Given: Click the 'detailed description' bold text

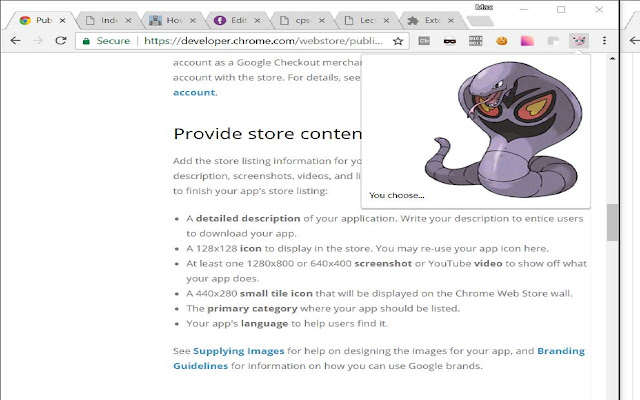Looking at the screenshot, I should pyautogui.click(x=248, y=218).
